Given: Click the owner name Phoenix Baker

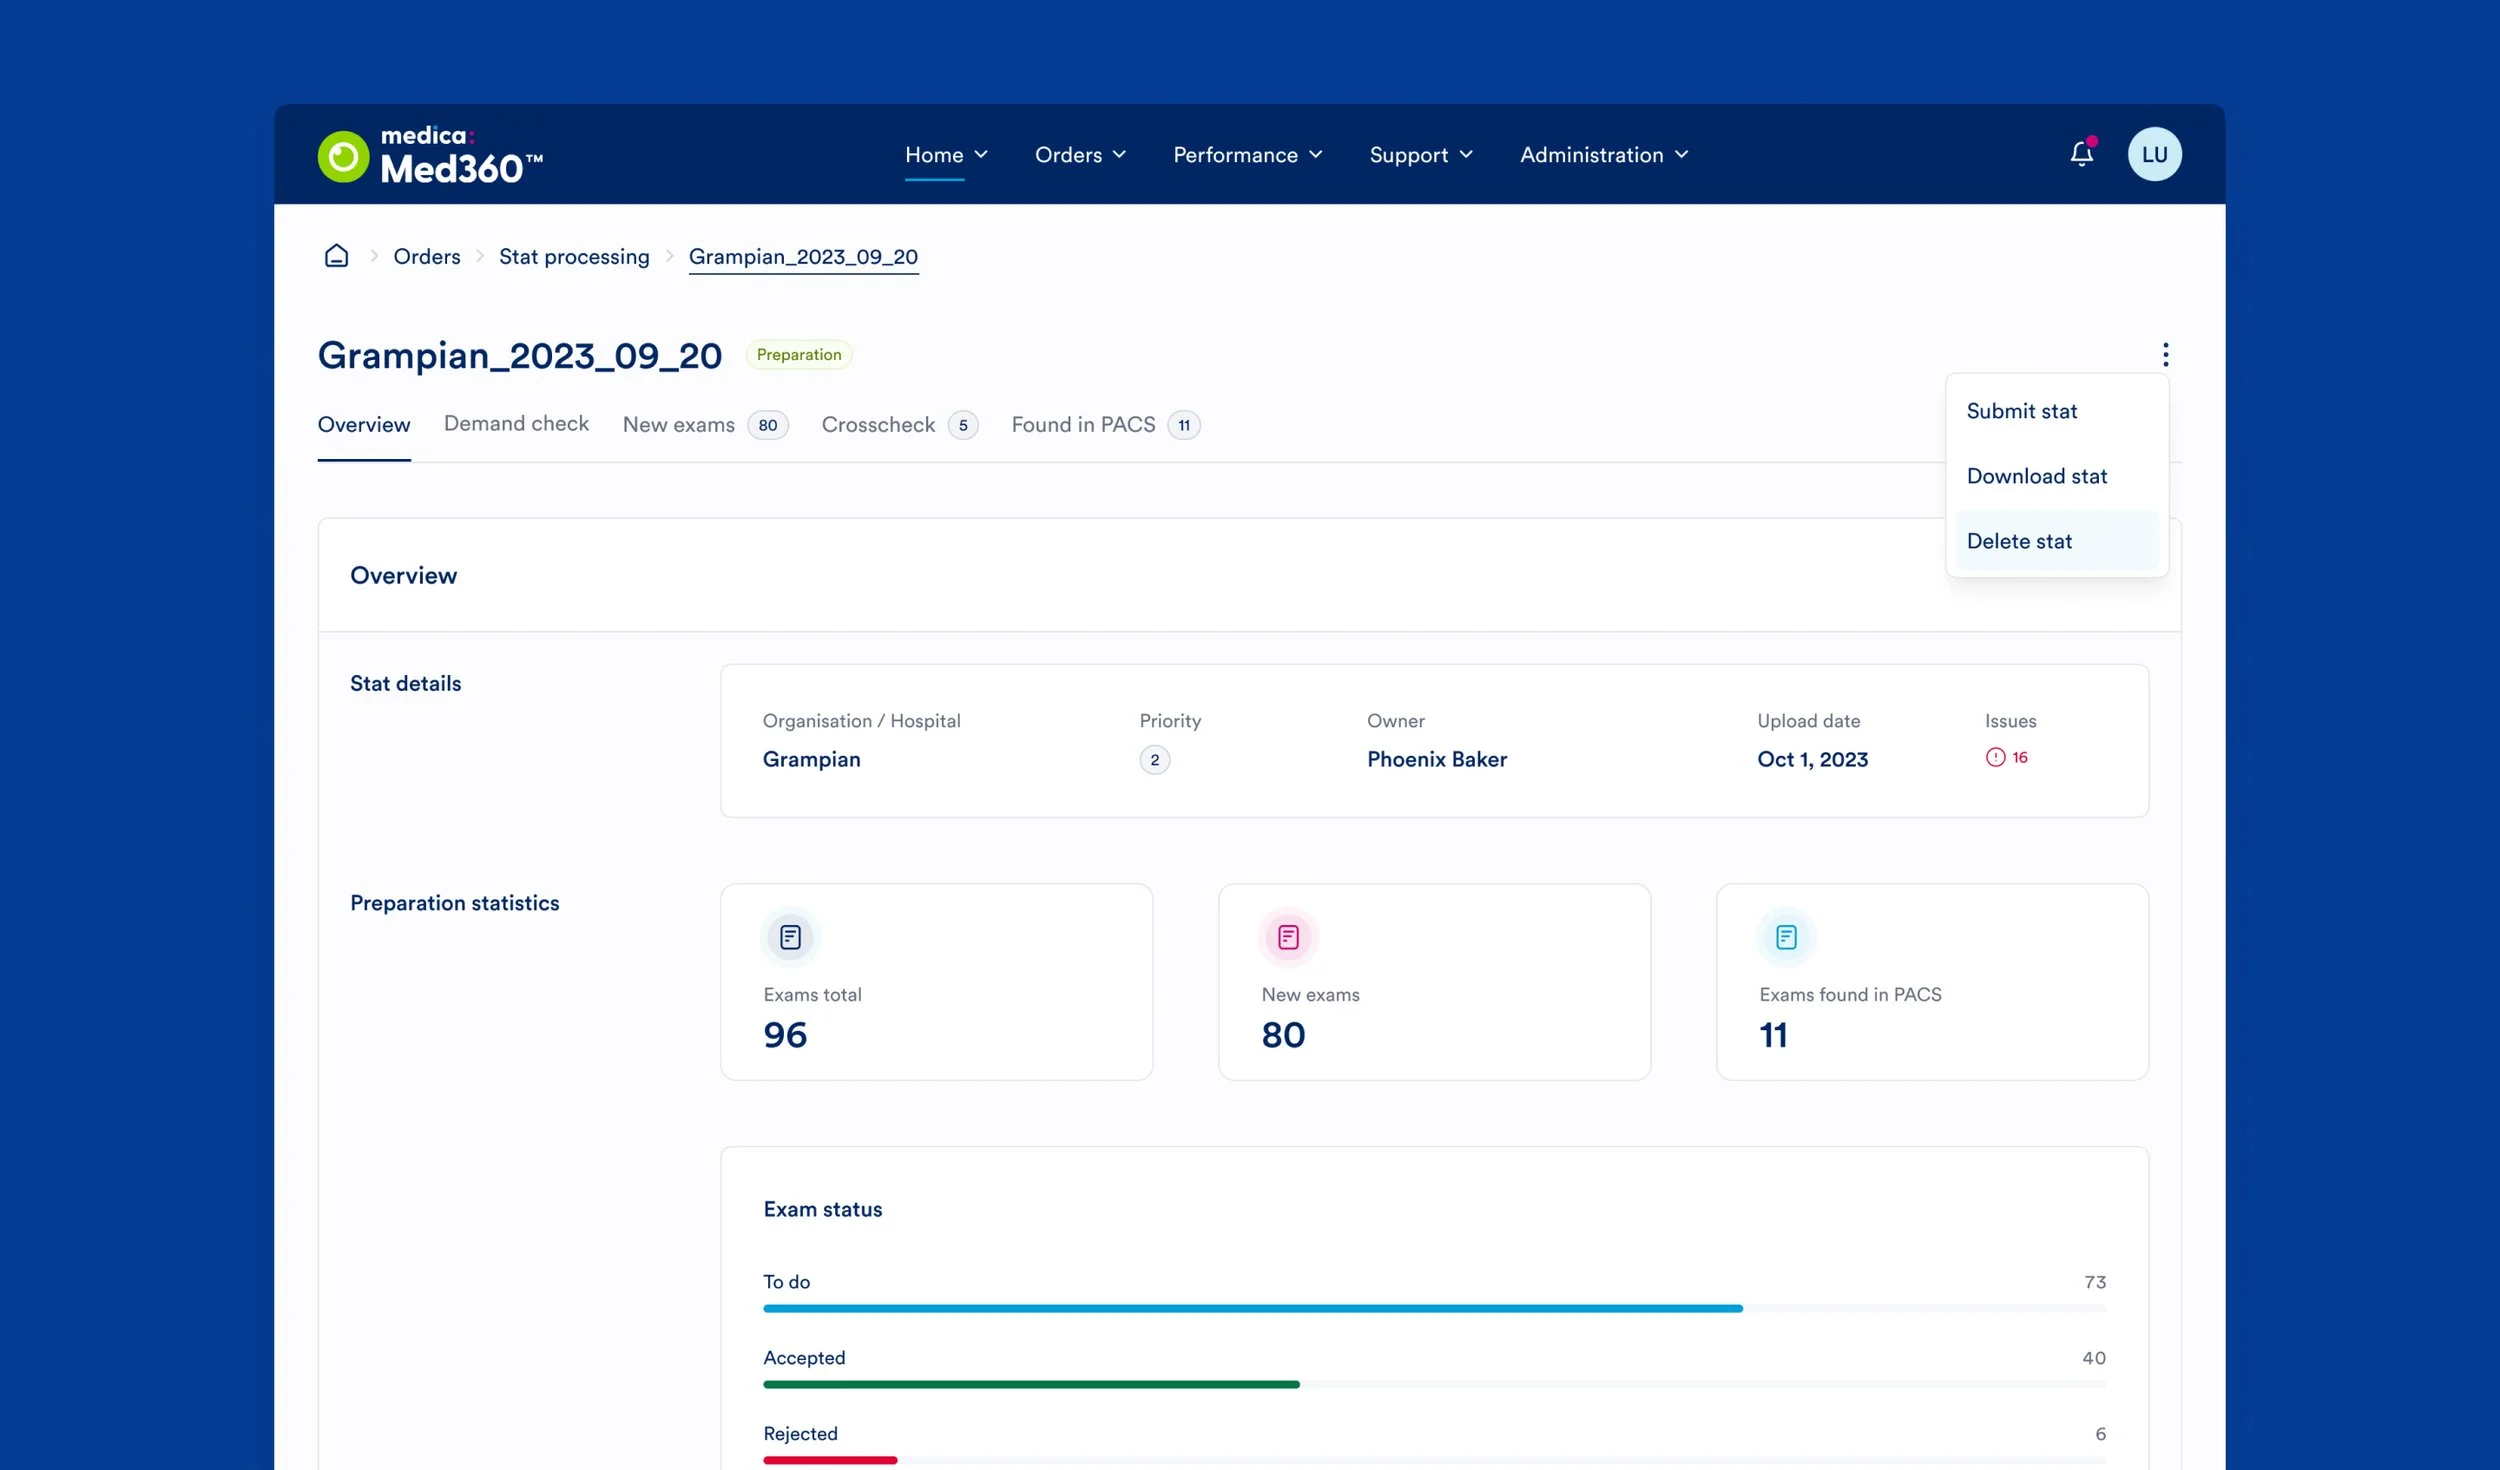Looking at the screenshot, I should [1437, 759].
